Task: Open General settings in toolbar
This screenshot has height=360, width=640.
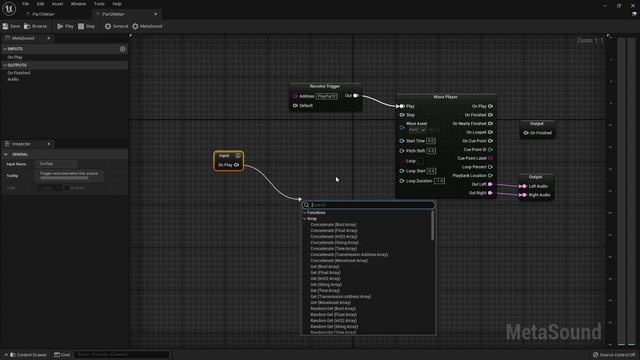Action: (116, 26)
